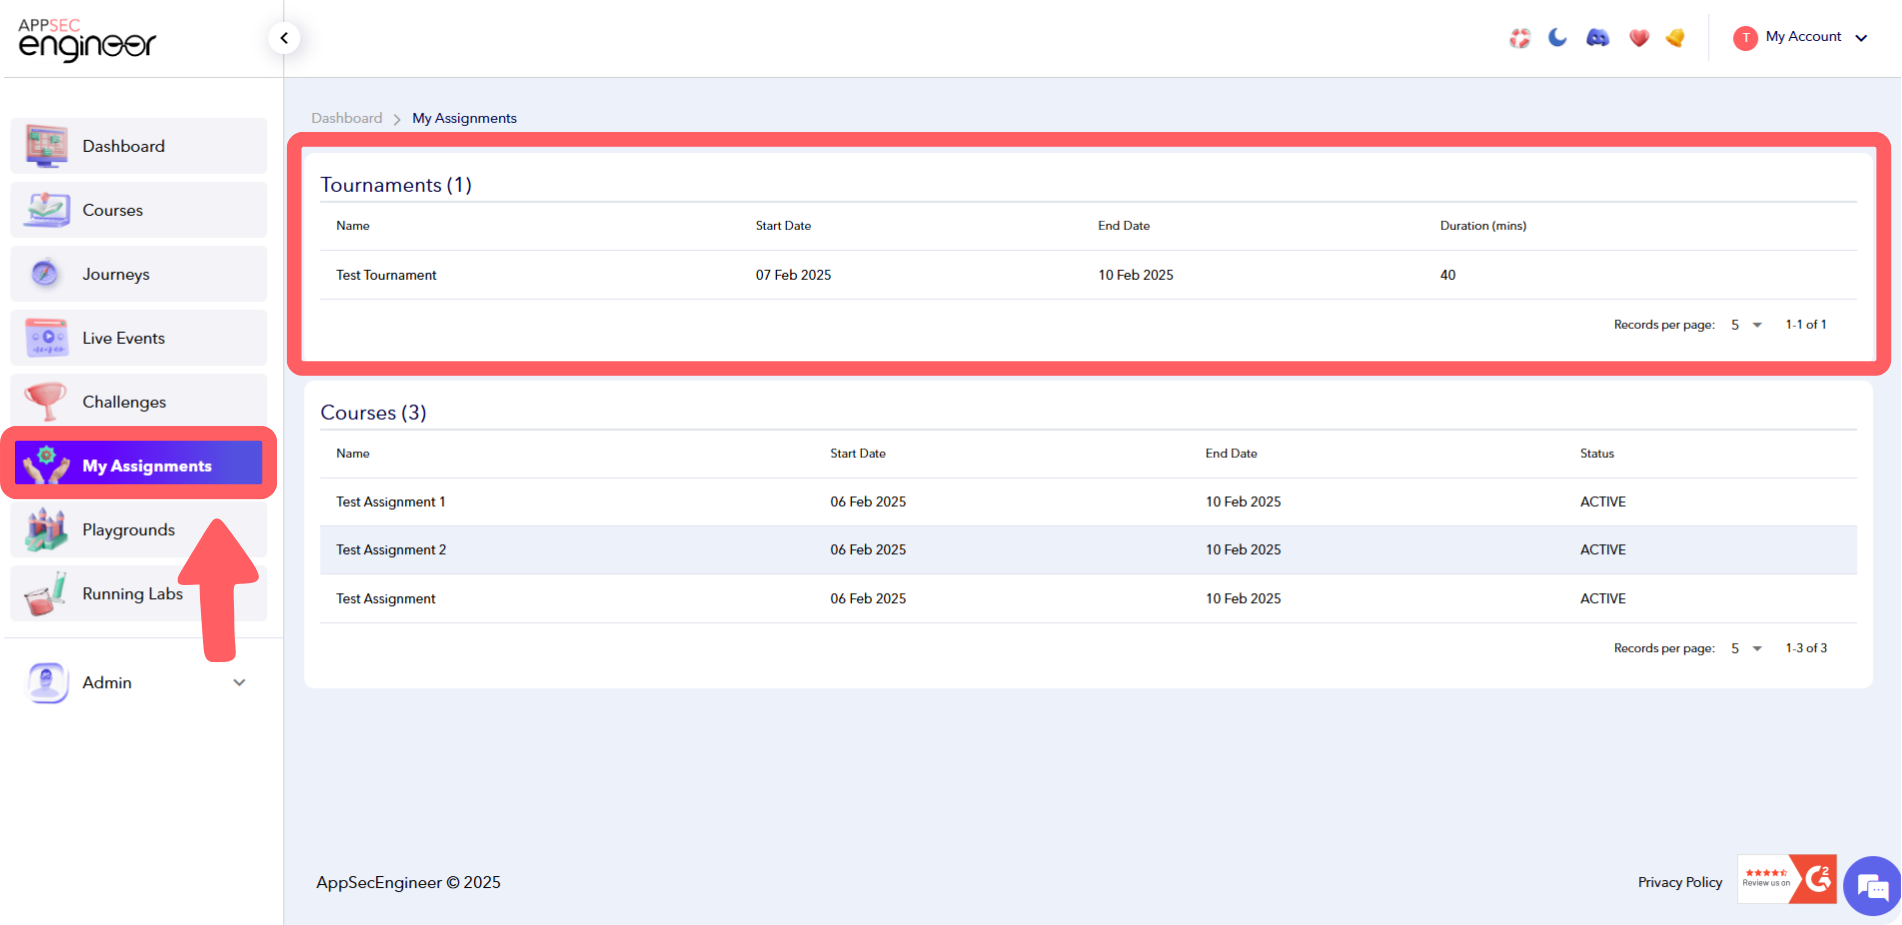Open the Challenges trophy icon
1902x925 pixels.
coord(45,401)
